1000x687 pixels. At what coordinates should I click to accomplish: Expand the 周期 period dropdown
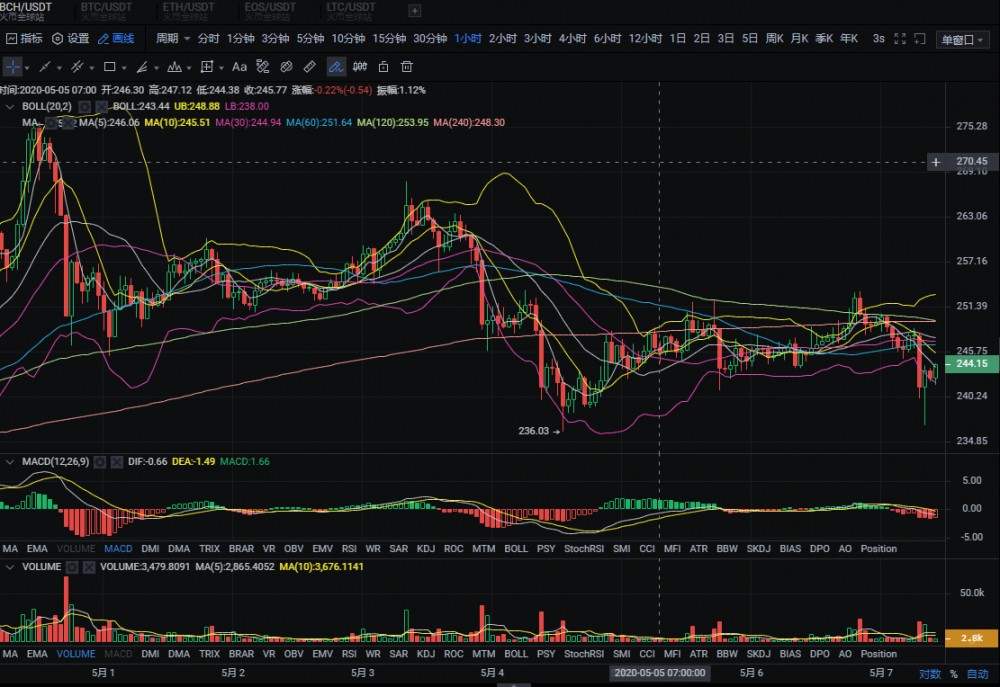point(172,39)
